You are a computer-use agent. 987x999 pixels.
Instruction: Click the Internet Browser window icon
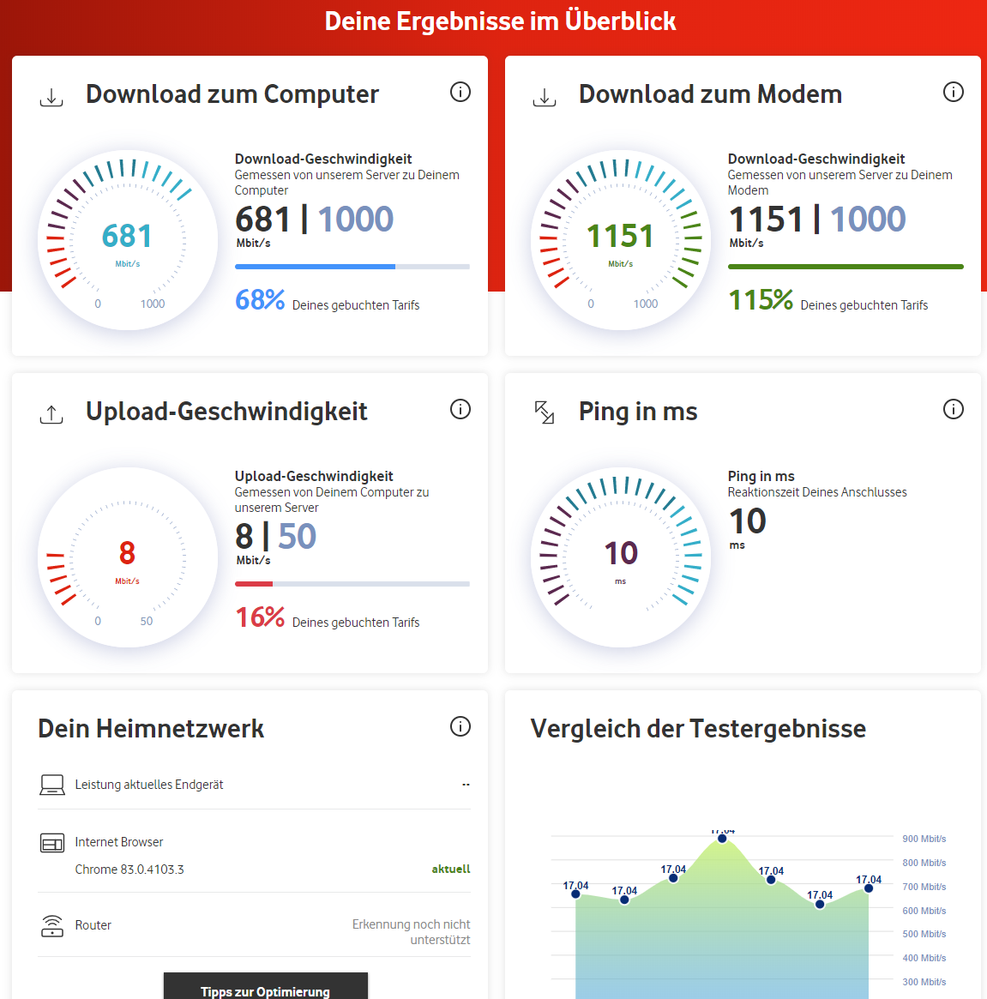tap(52, 843)
